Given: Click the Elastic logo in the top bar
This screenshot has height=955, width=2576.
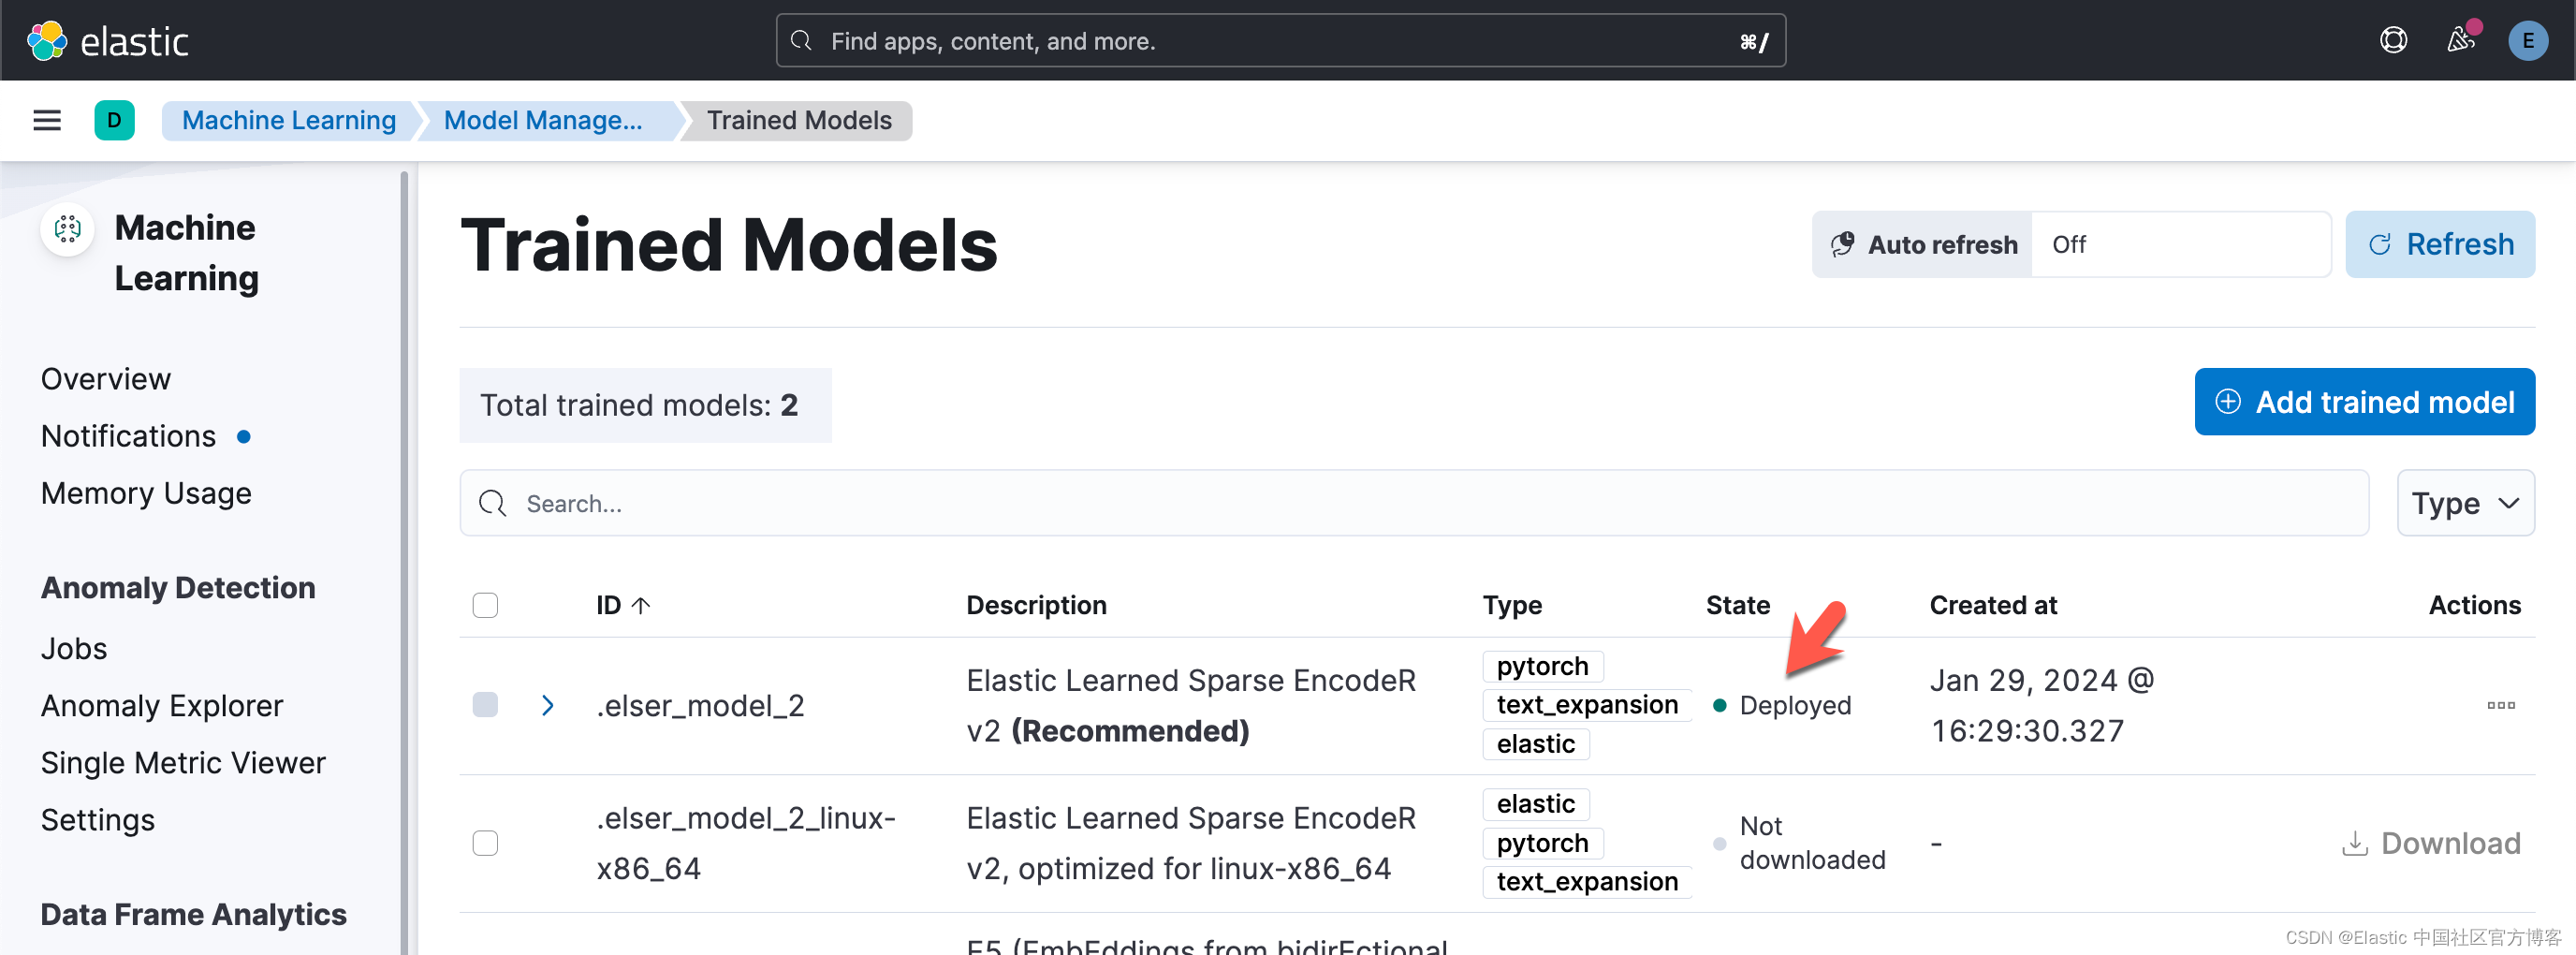Looking at the screenshot, I should tap(107, 40).
